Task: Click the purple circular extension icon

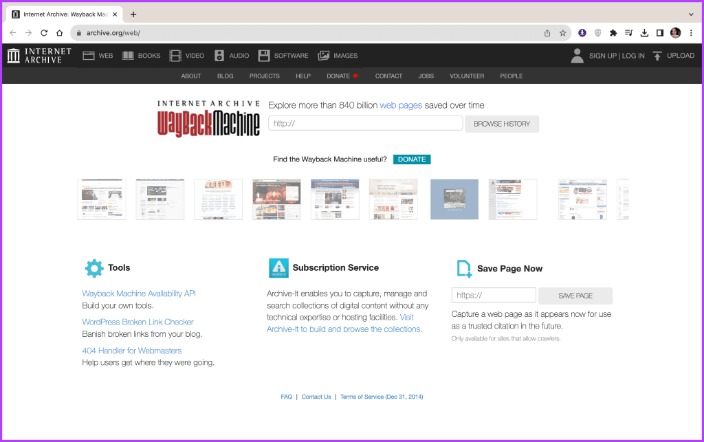Action: tap(582, 33)
